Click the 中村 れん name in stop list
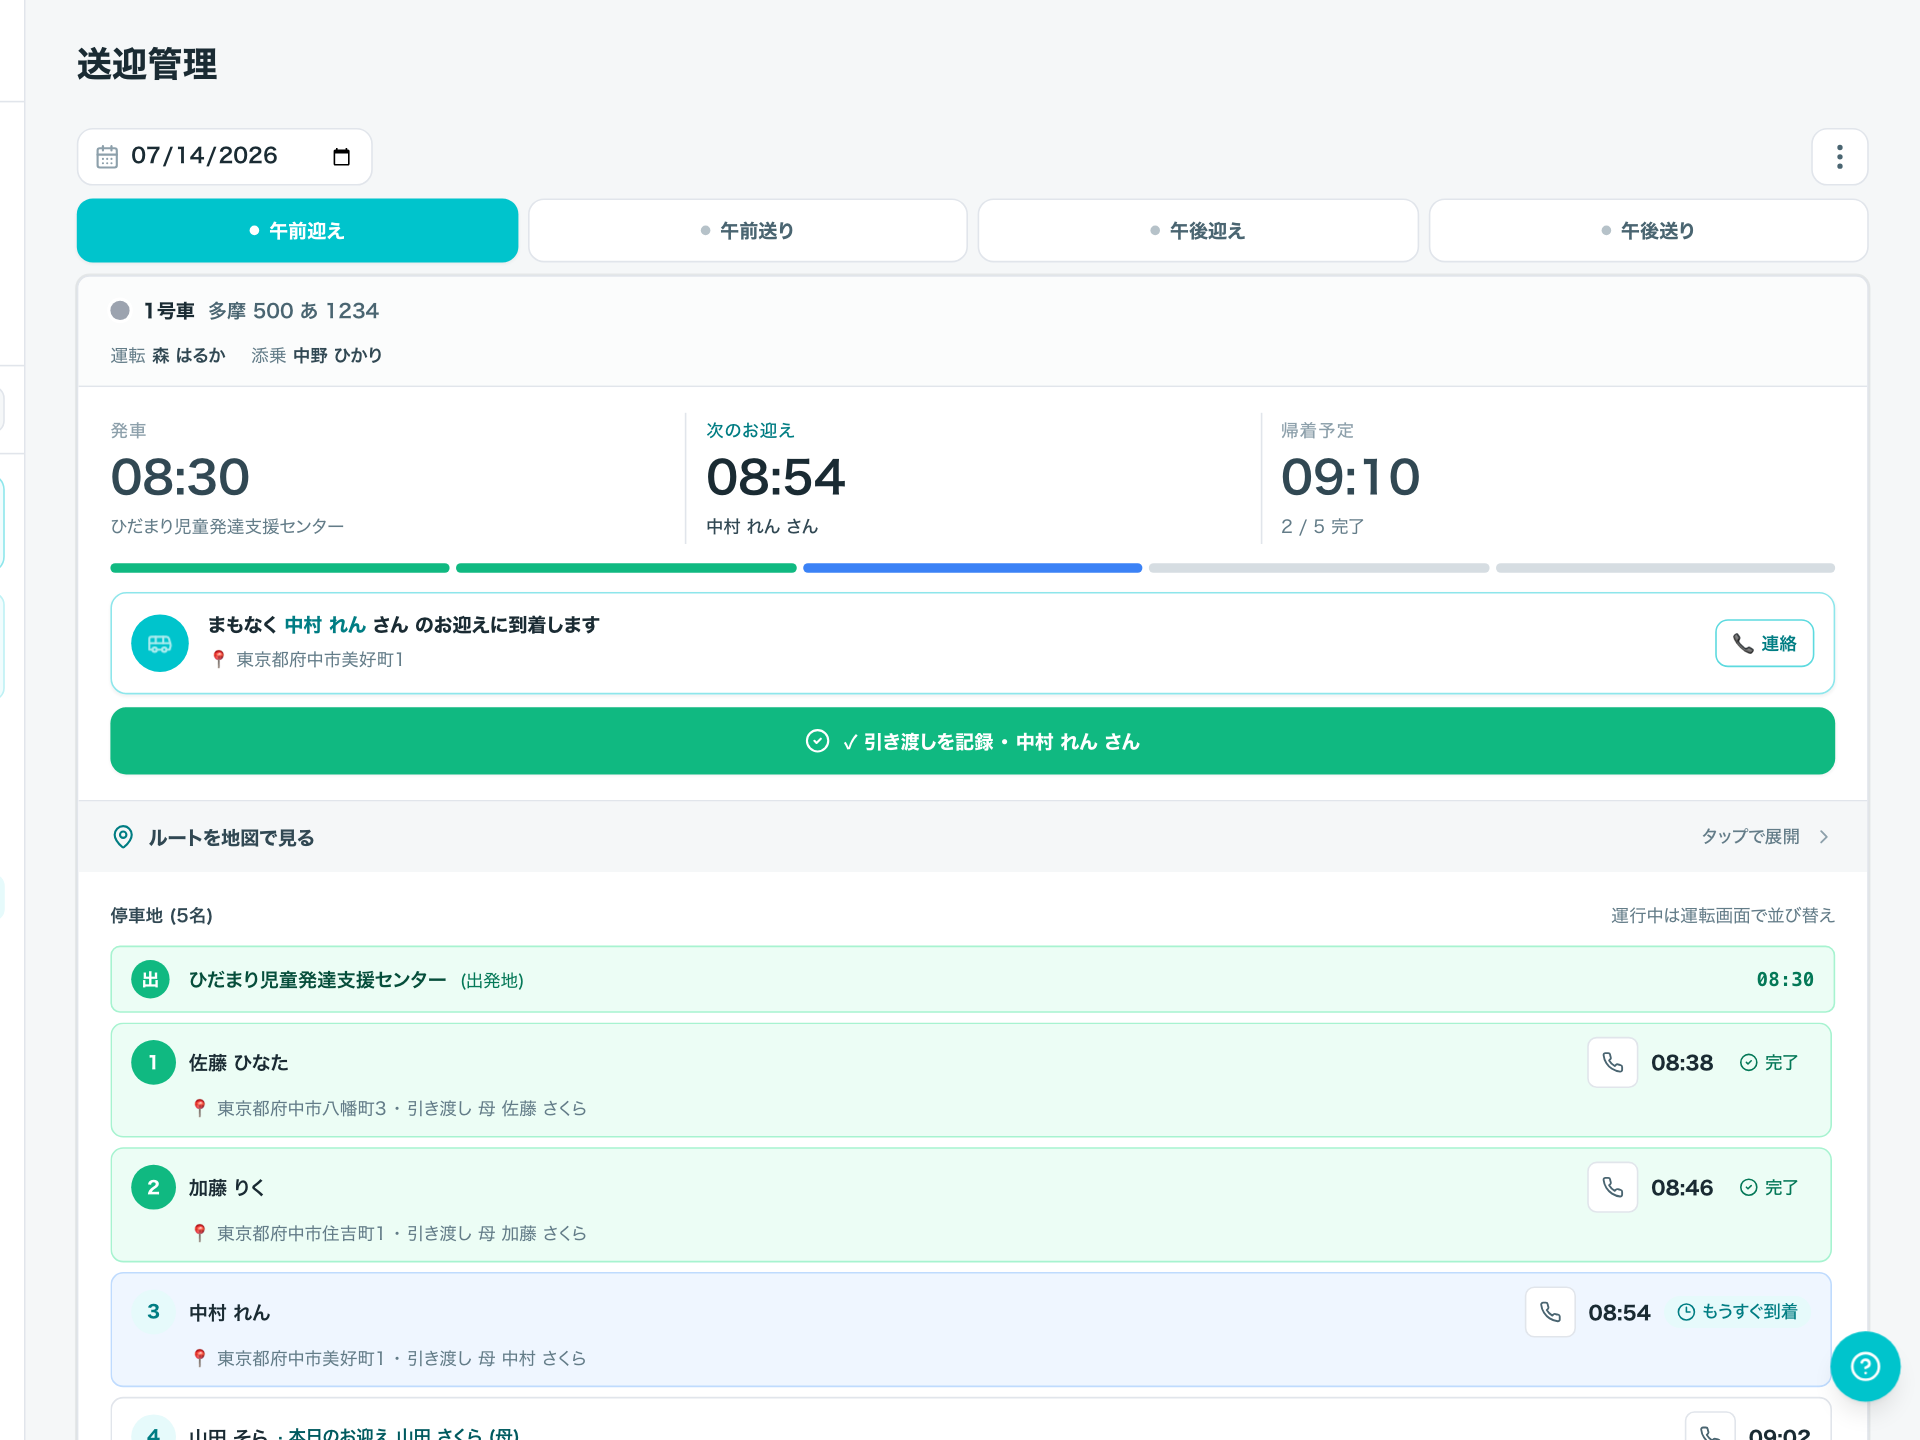1920x1440 pixels. [x=229, y=1312]
